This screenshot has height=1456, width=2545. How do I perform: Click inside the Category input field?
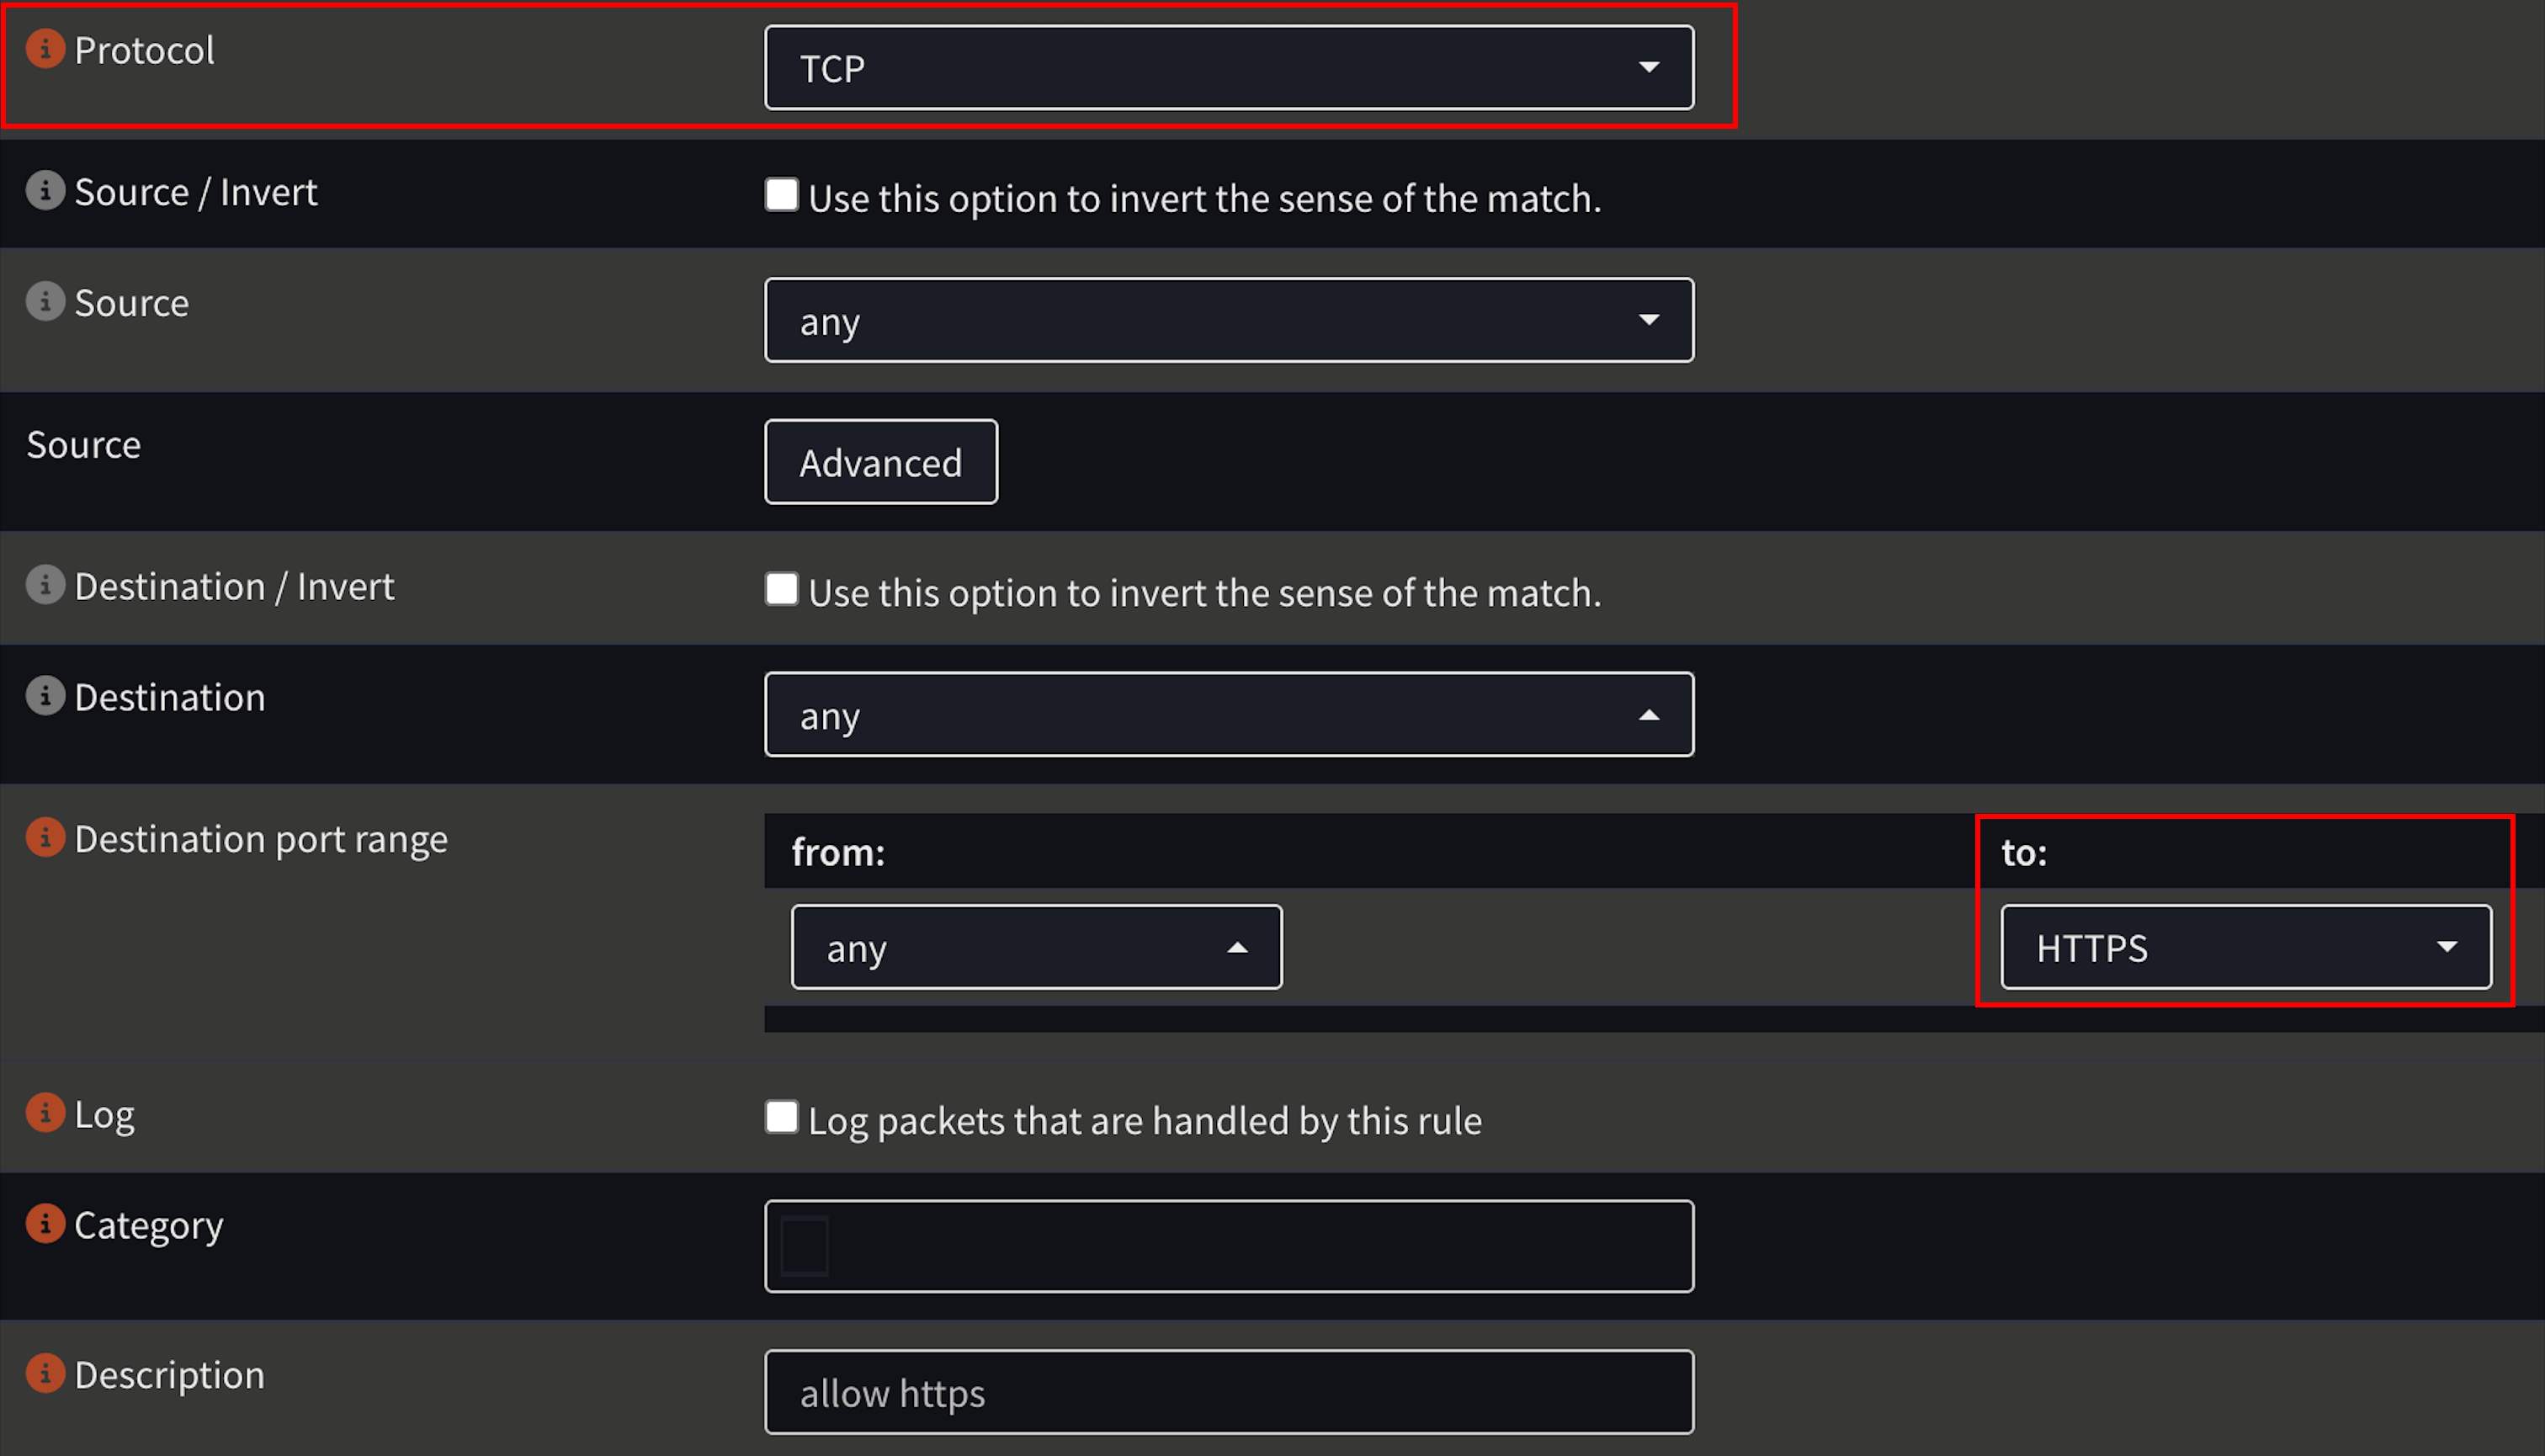pos(1228,1245)
